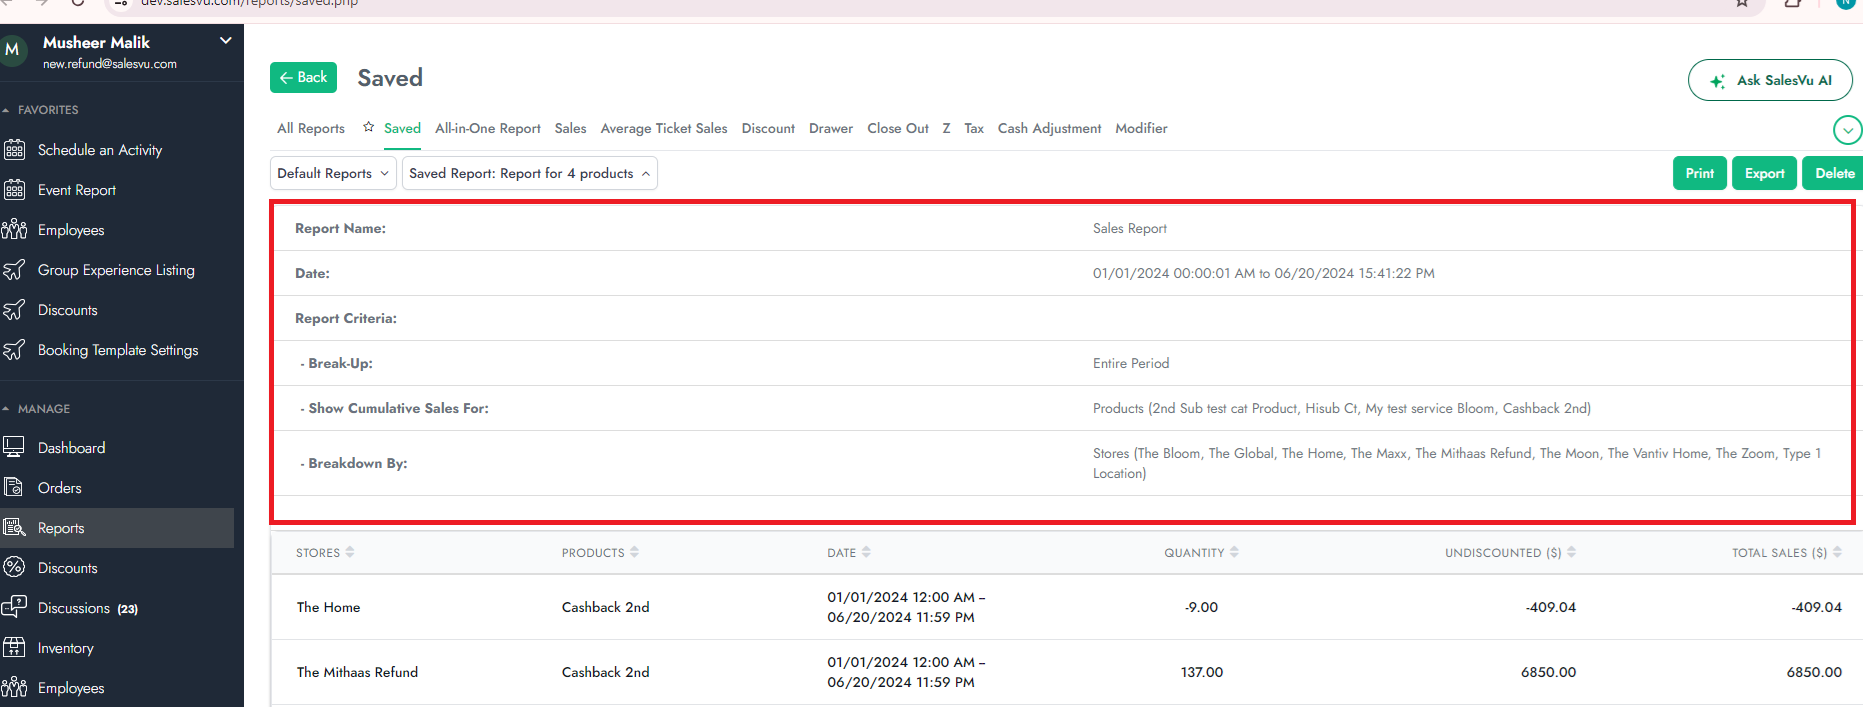This screenshot has height=707, width=1863.
Task: Click the star icon beside Saved tab
Action: [368, 127]
